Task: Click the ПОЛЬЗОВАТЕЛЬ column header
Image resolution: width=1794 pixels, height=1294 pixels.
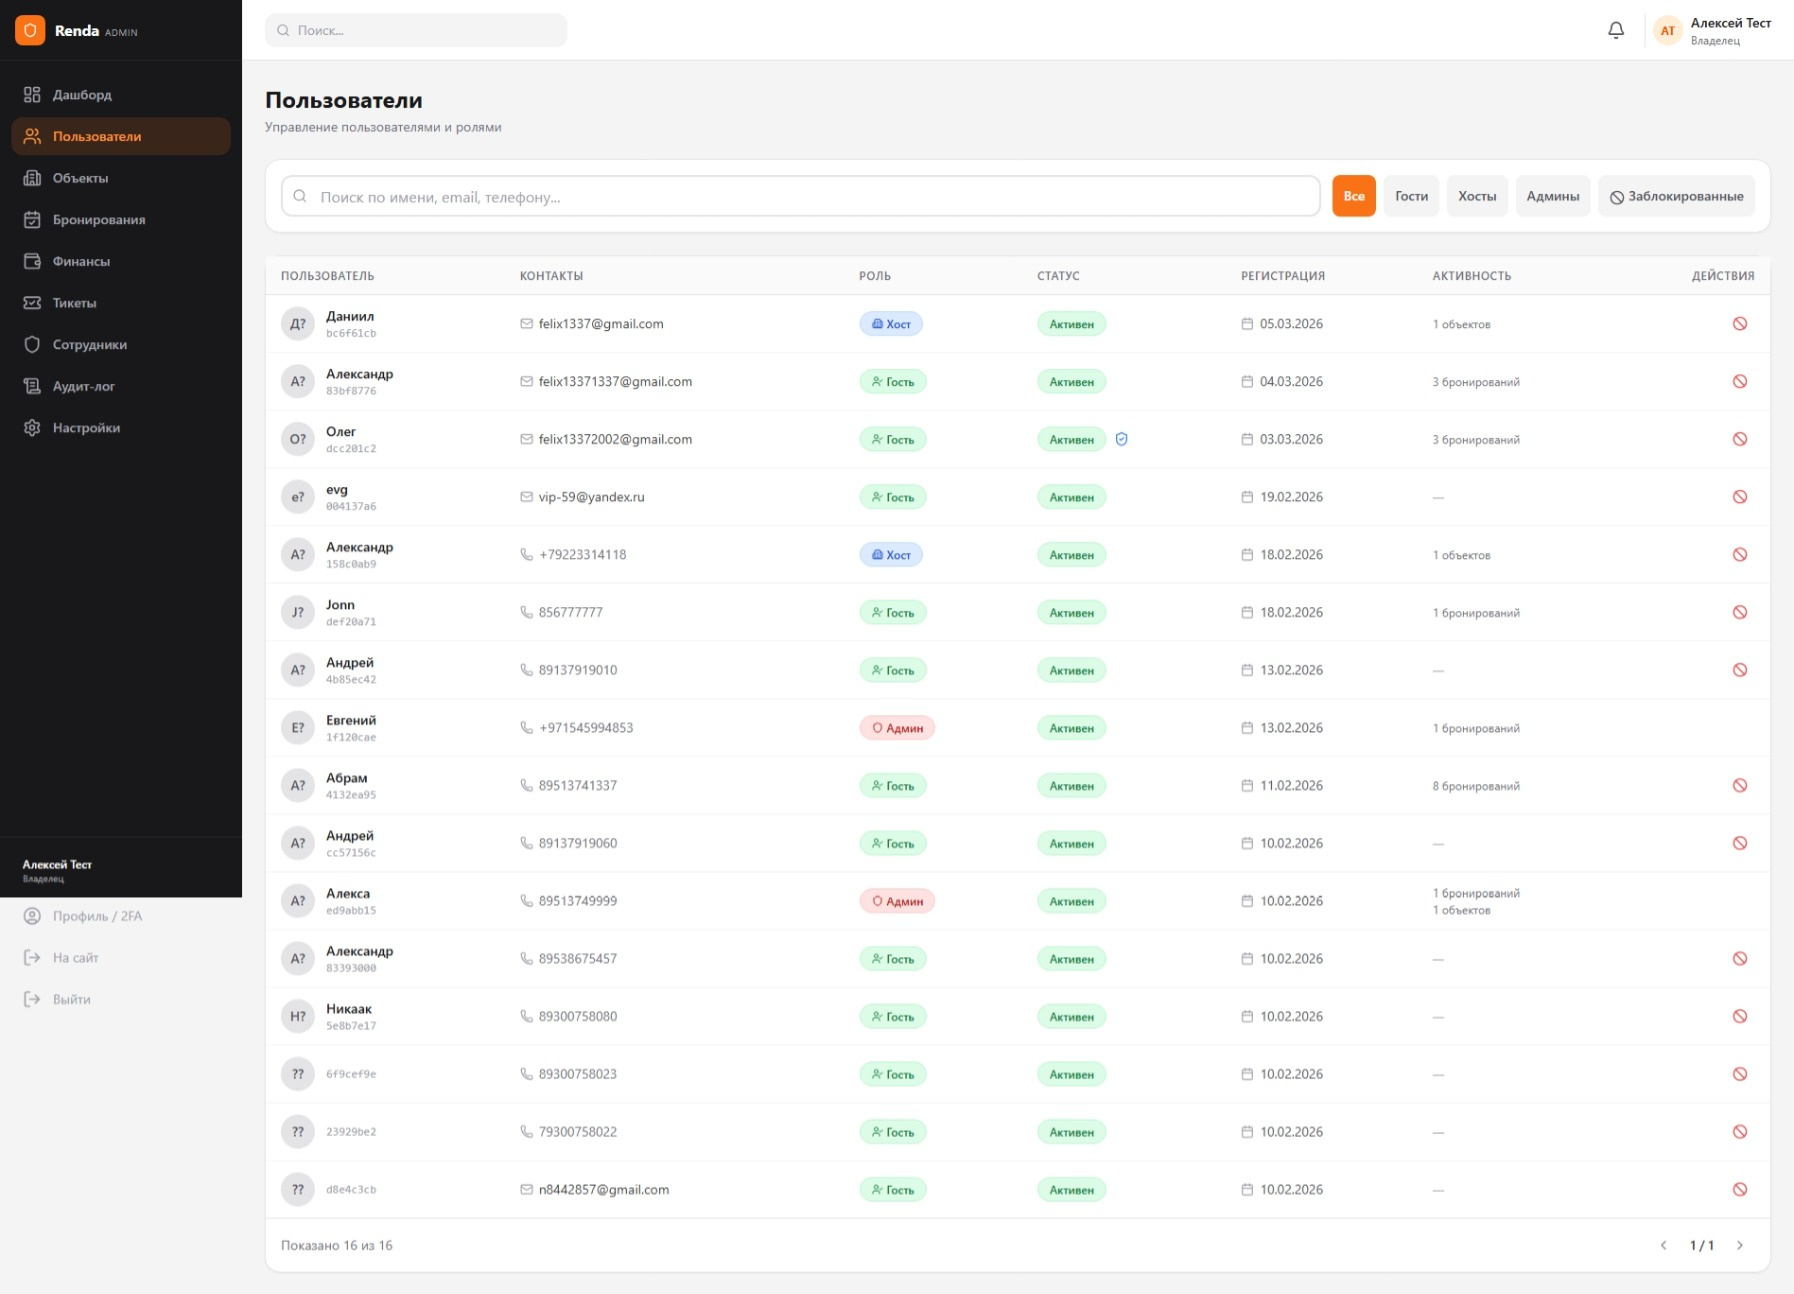Action: coord(328,276)
